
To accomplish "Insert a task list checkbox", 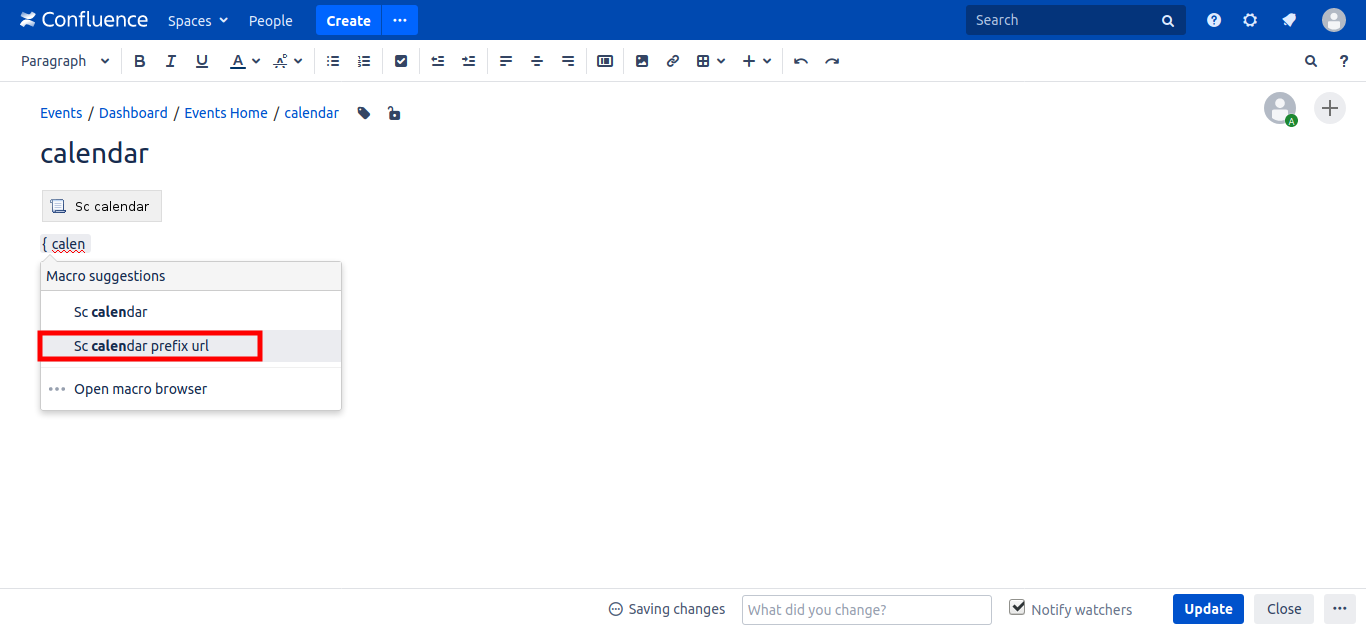I will coord(401,61).
